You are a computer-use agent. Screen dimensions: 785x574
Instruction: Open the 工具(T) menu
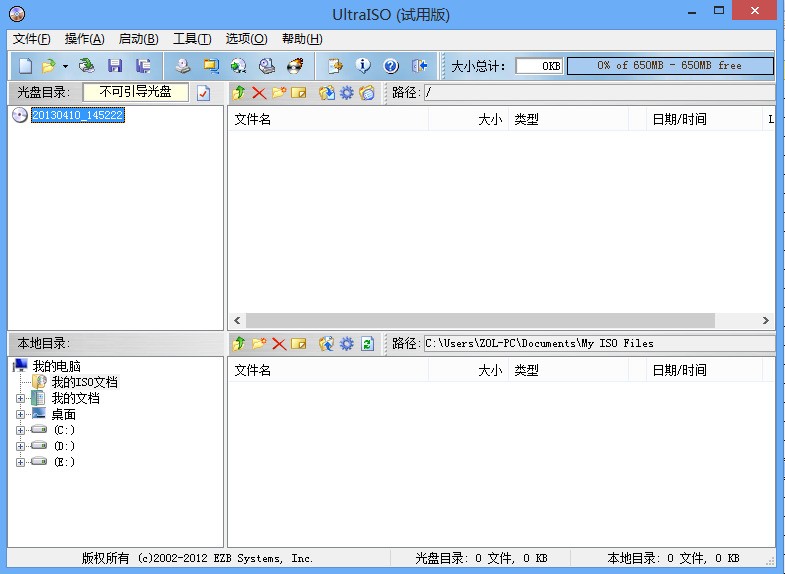click(191, 39)
